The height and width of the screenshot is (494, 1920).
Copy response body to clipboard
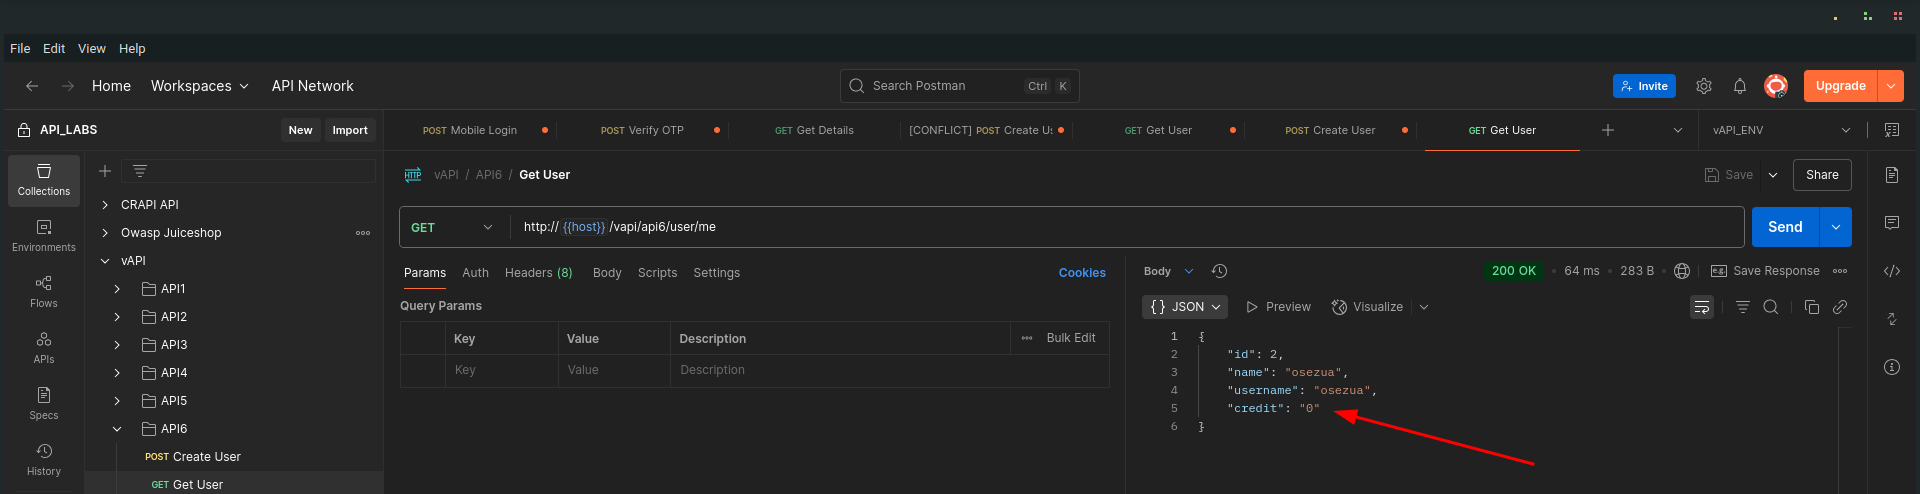[1812, 307]
